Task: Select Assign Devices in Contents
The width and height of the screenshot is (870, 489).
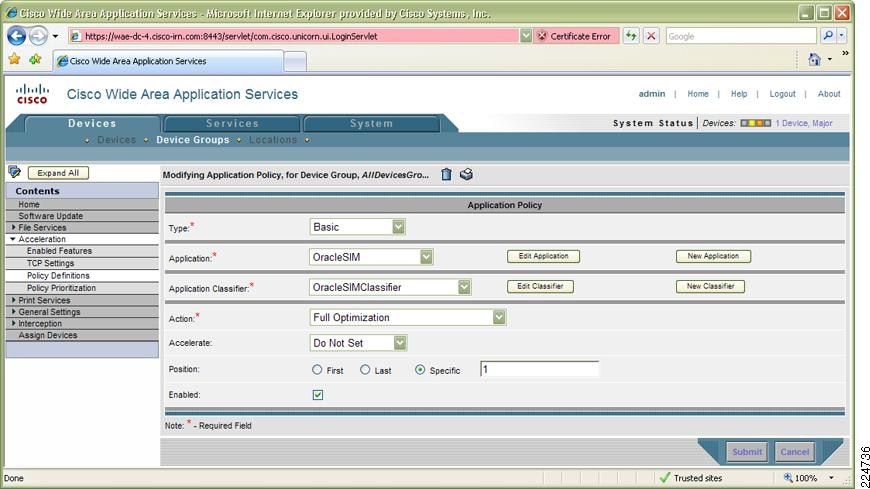Action: pos(48,335)
